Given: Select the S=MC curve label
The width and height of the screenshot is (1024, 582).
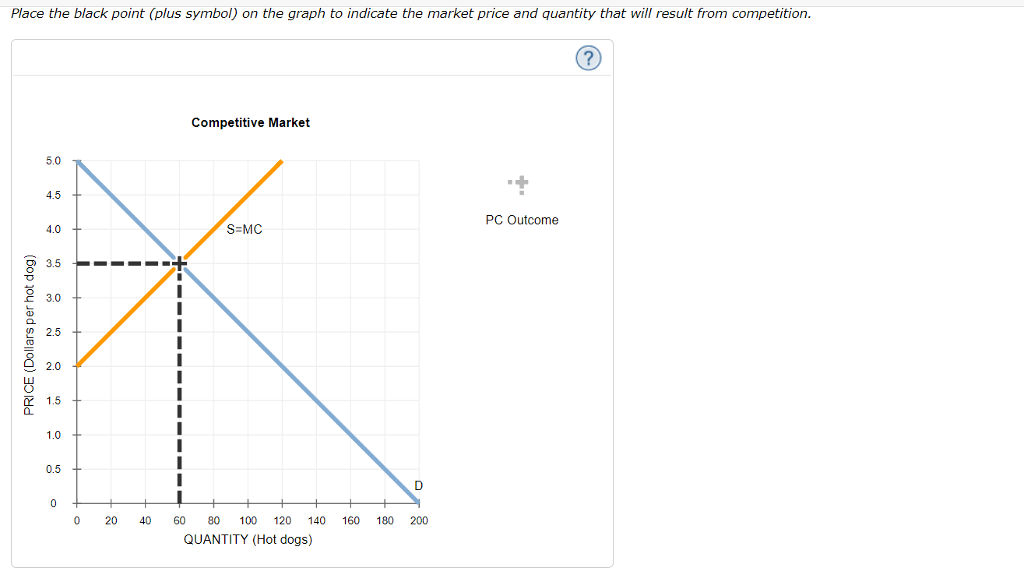Looking at the screenshot, I should click(244, 229).
